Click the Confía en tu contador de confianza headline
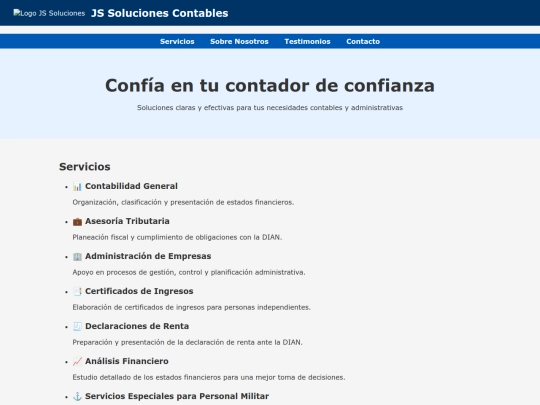 point(270,85)
